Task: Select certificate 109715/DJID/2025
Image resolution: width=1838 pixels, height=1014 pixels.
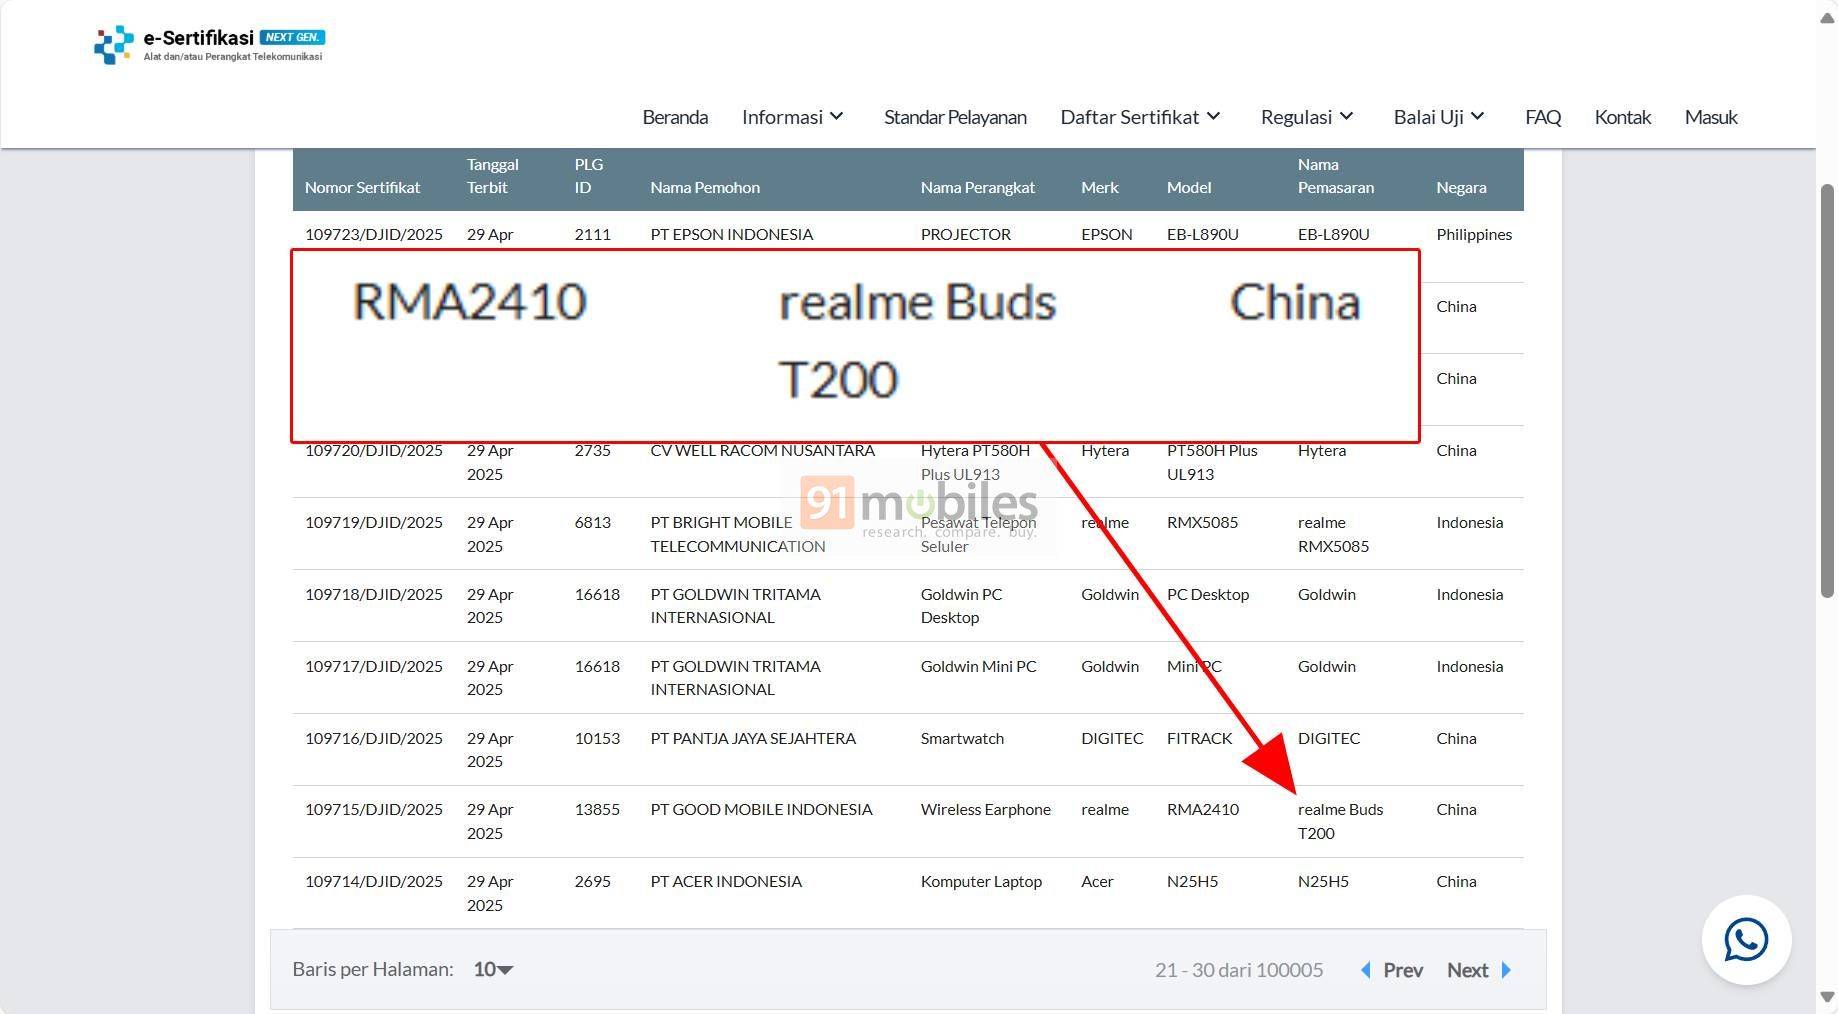Action: tap(373, 809)
